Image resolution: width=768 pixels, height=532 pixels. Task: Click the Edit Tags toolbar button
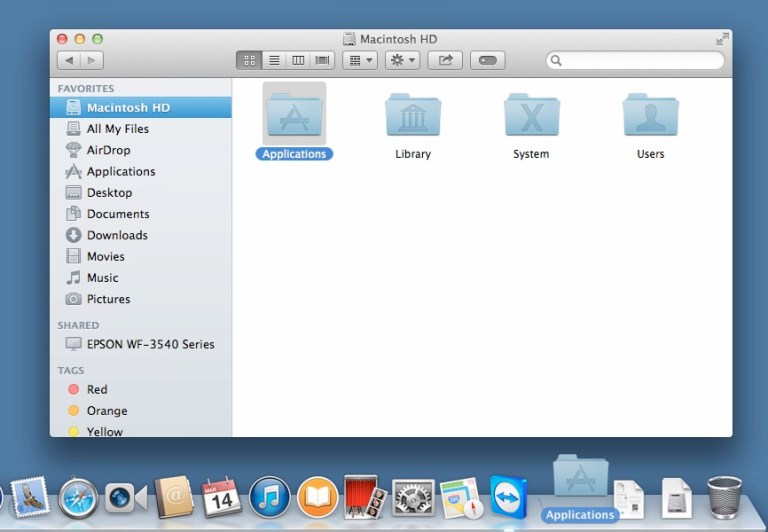click(x=487, y=61)
